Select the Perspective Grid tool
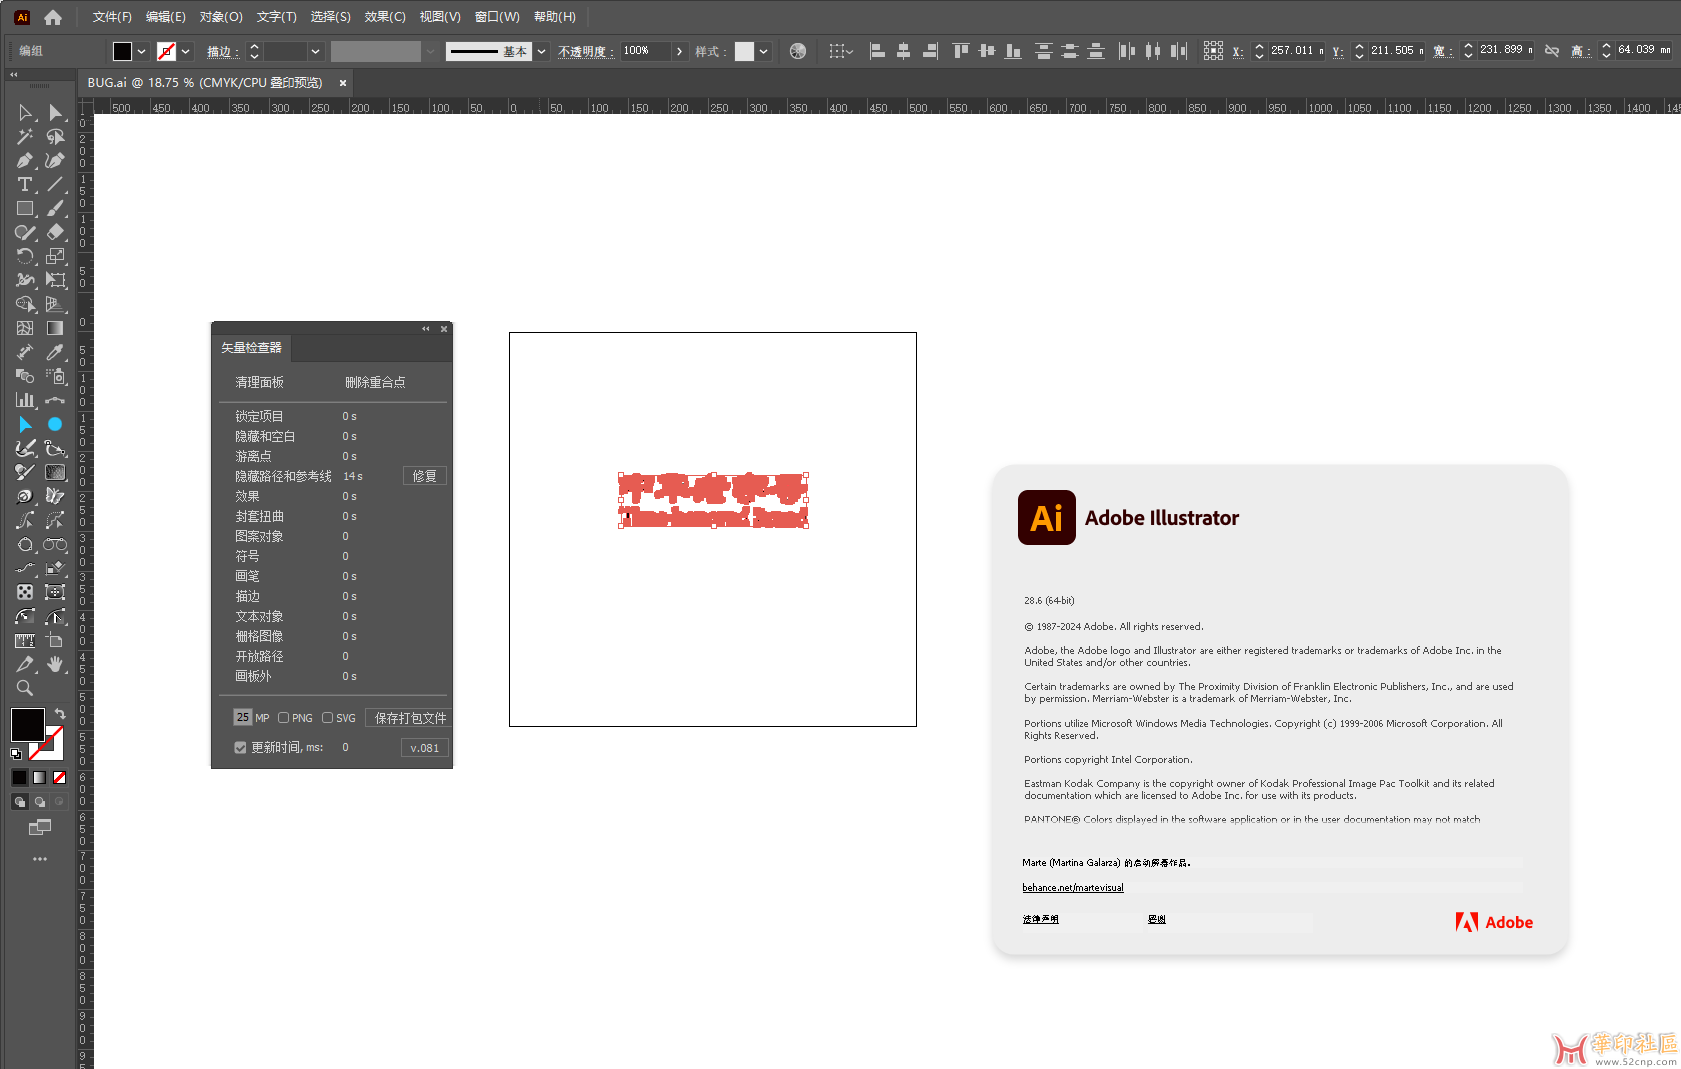 click(55, 305)
